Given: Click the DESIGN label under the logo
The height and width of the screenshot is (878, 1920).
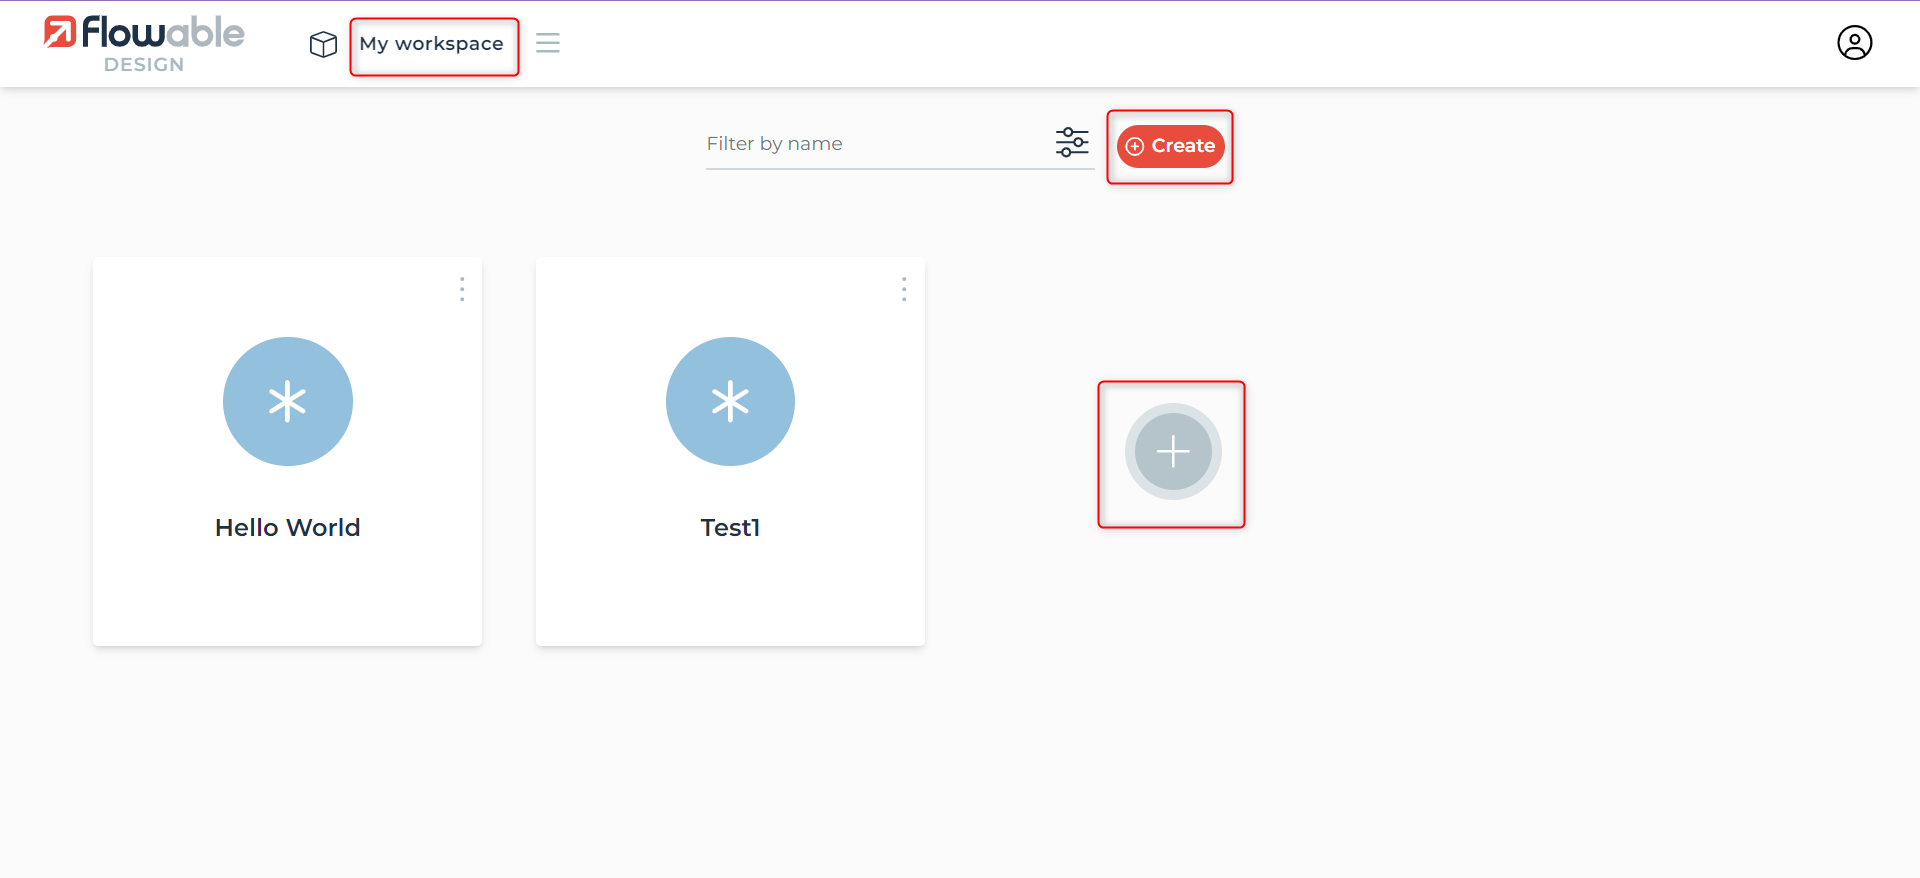Looking at the screenshot, I should point(144,65).
